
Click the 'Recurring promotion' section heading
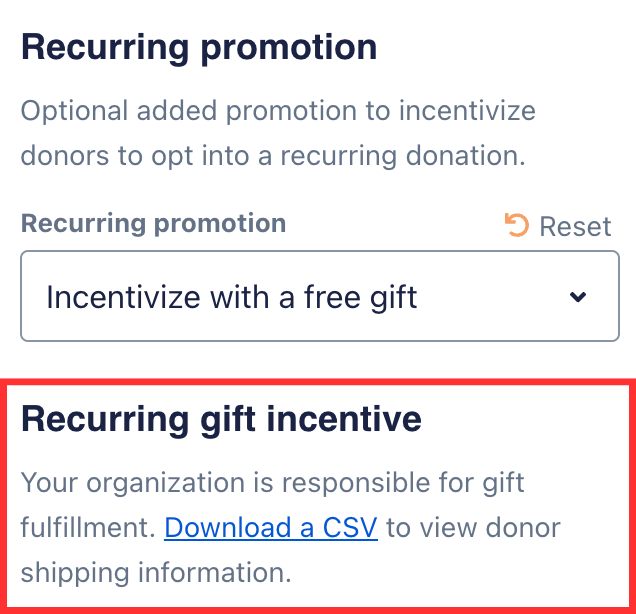point(199,47)
